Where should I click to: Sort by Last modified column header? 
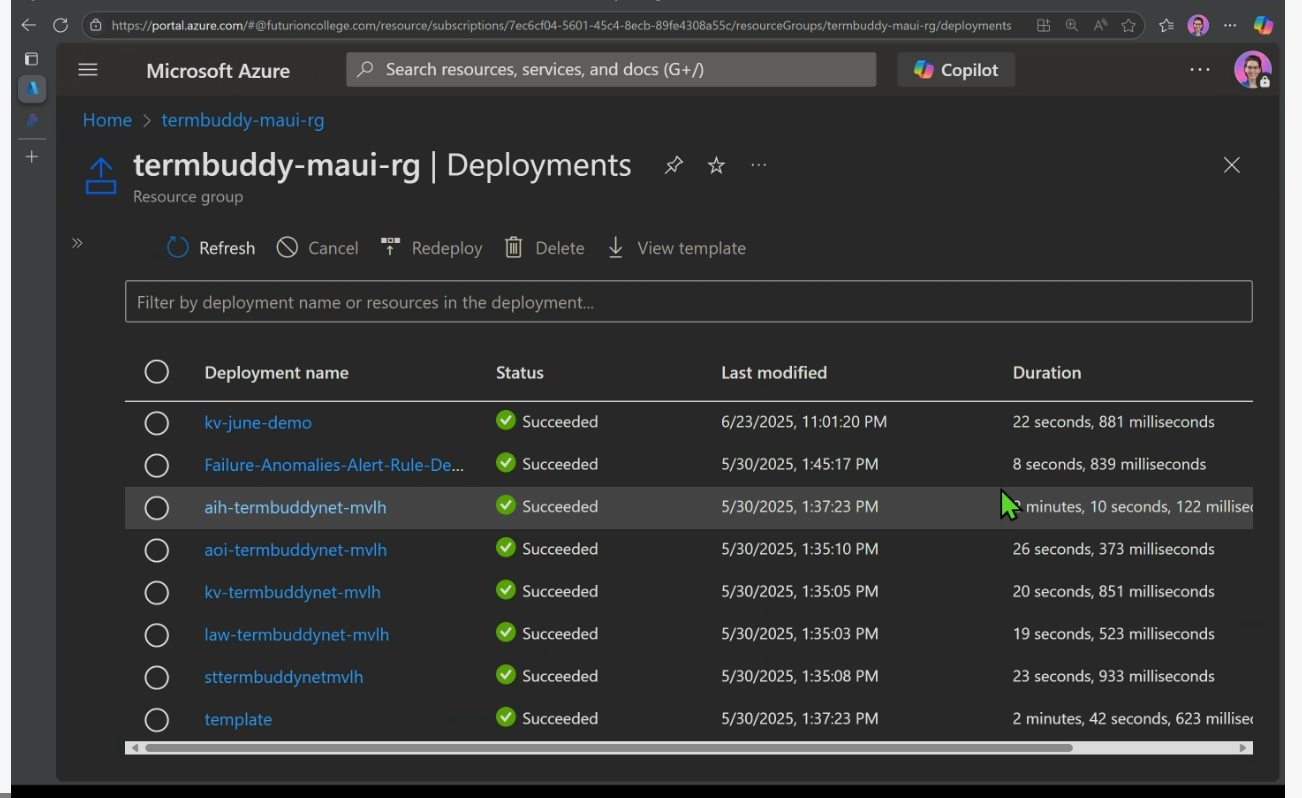[774, 372]
